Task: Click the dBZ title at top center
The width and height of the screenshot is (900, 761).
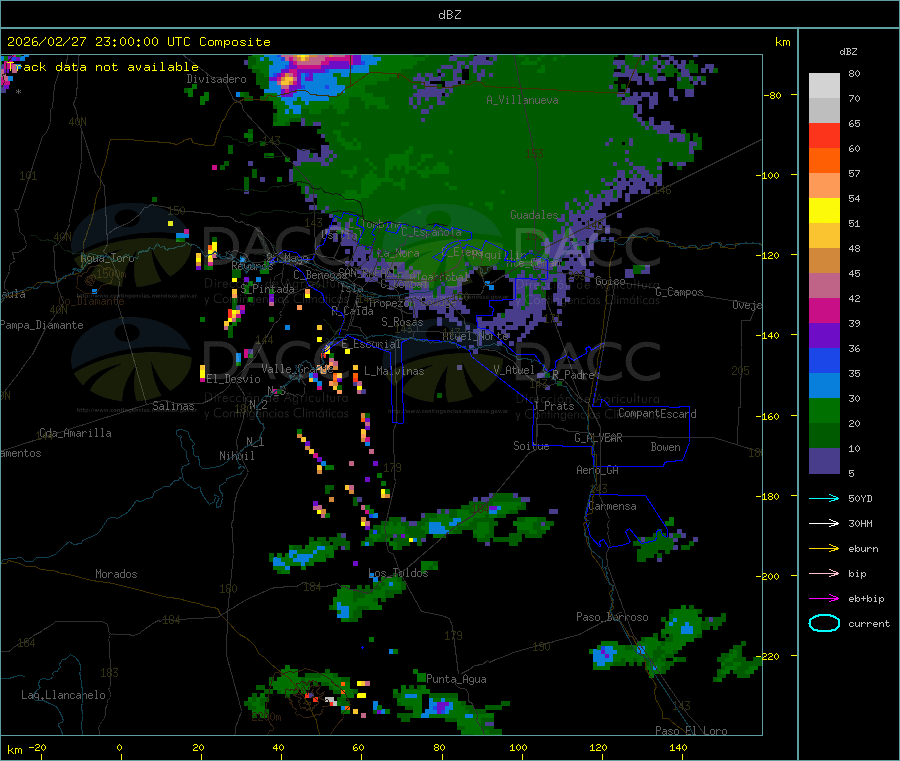Action: [449, 14]
